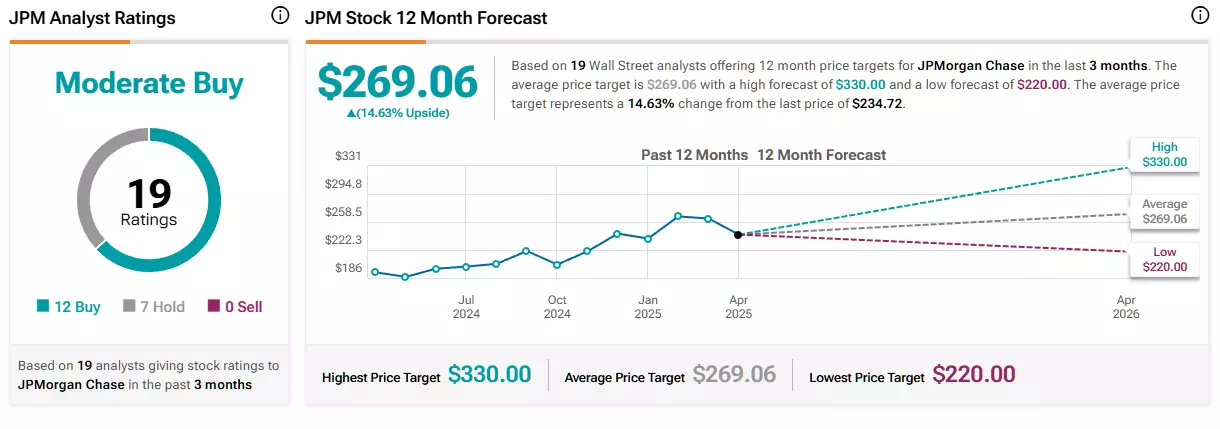Image resolution: width=1220 pixels, height=429 pixels.
Task: Click the Highest Price Target $330.00 value
Action: [489, 375]
